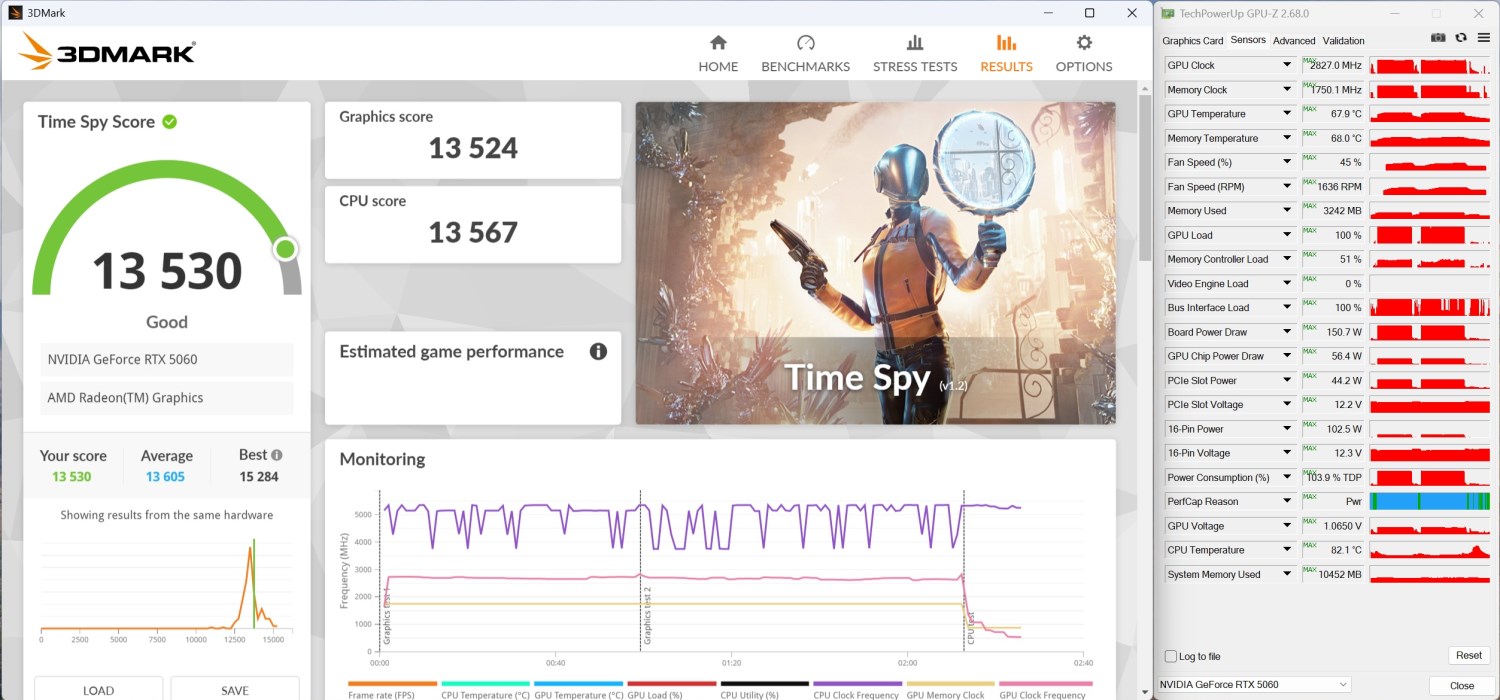Click the info icon beside Estimated game performance
The width and height of the screenshot is (1500, 700).
point(598,351)
